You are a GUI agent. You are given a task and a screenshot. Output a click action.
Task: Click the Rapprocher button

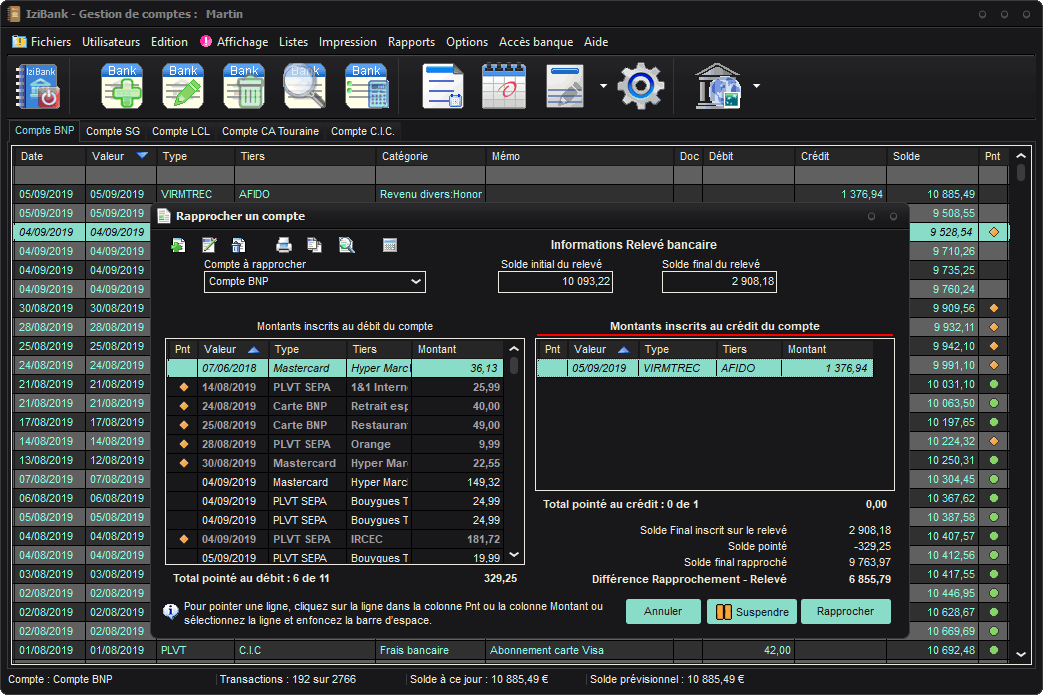point(845,611)
